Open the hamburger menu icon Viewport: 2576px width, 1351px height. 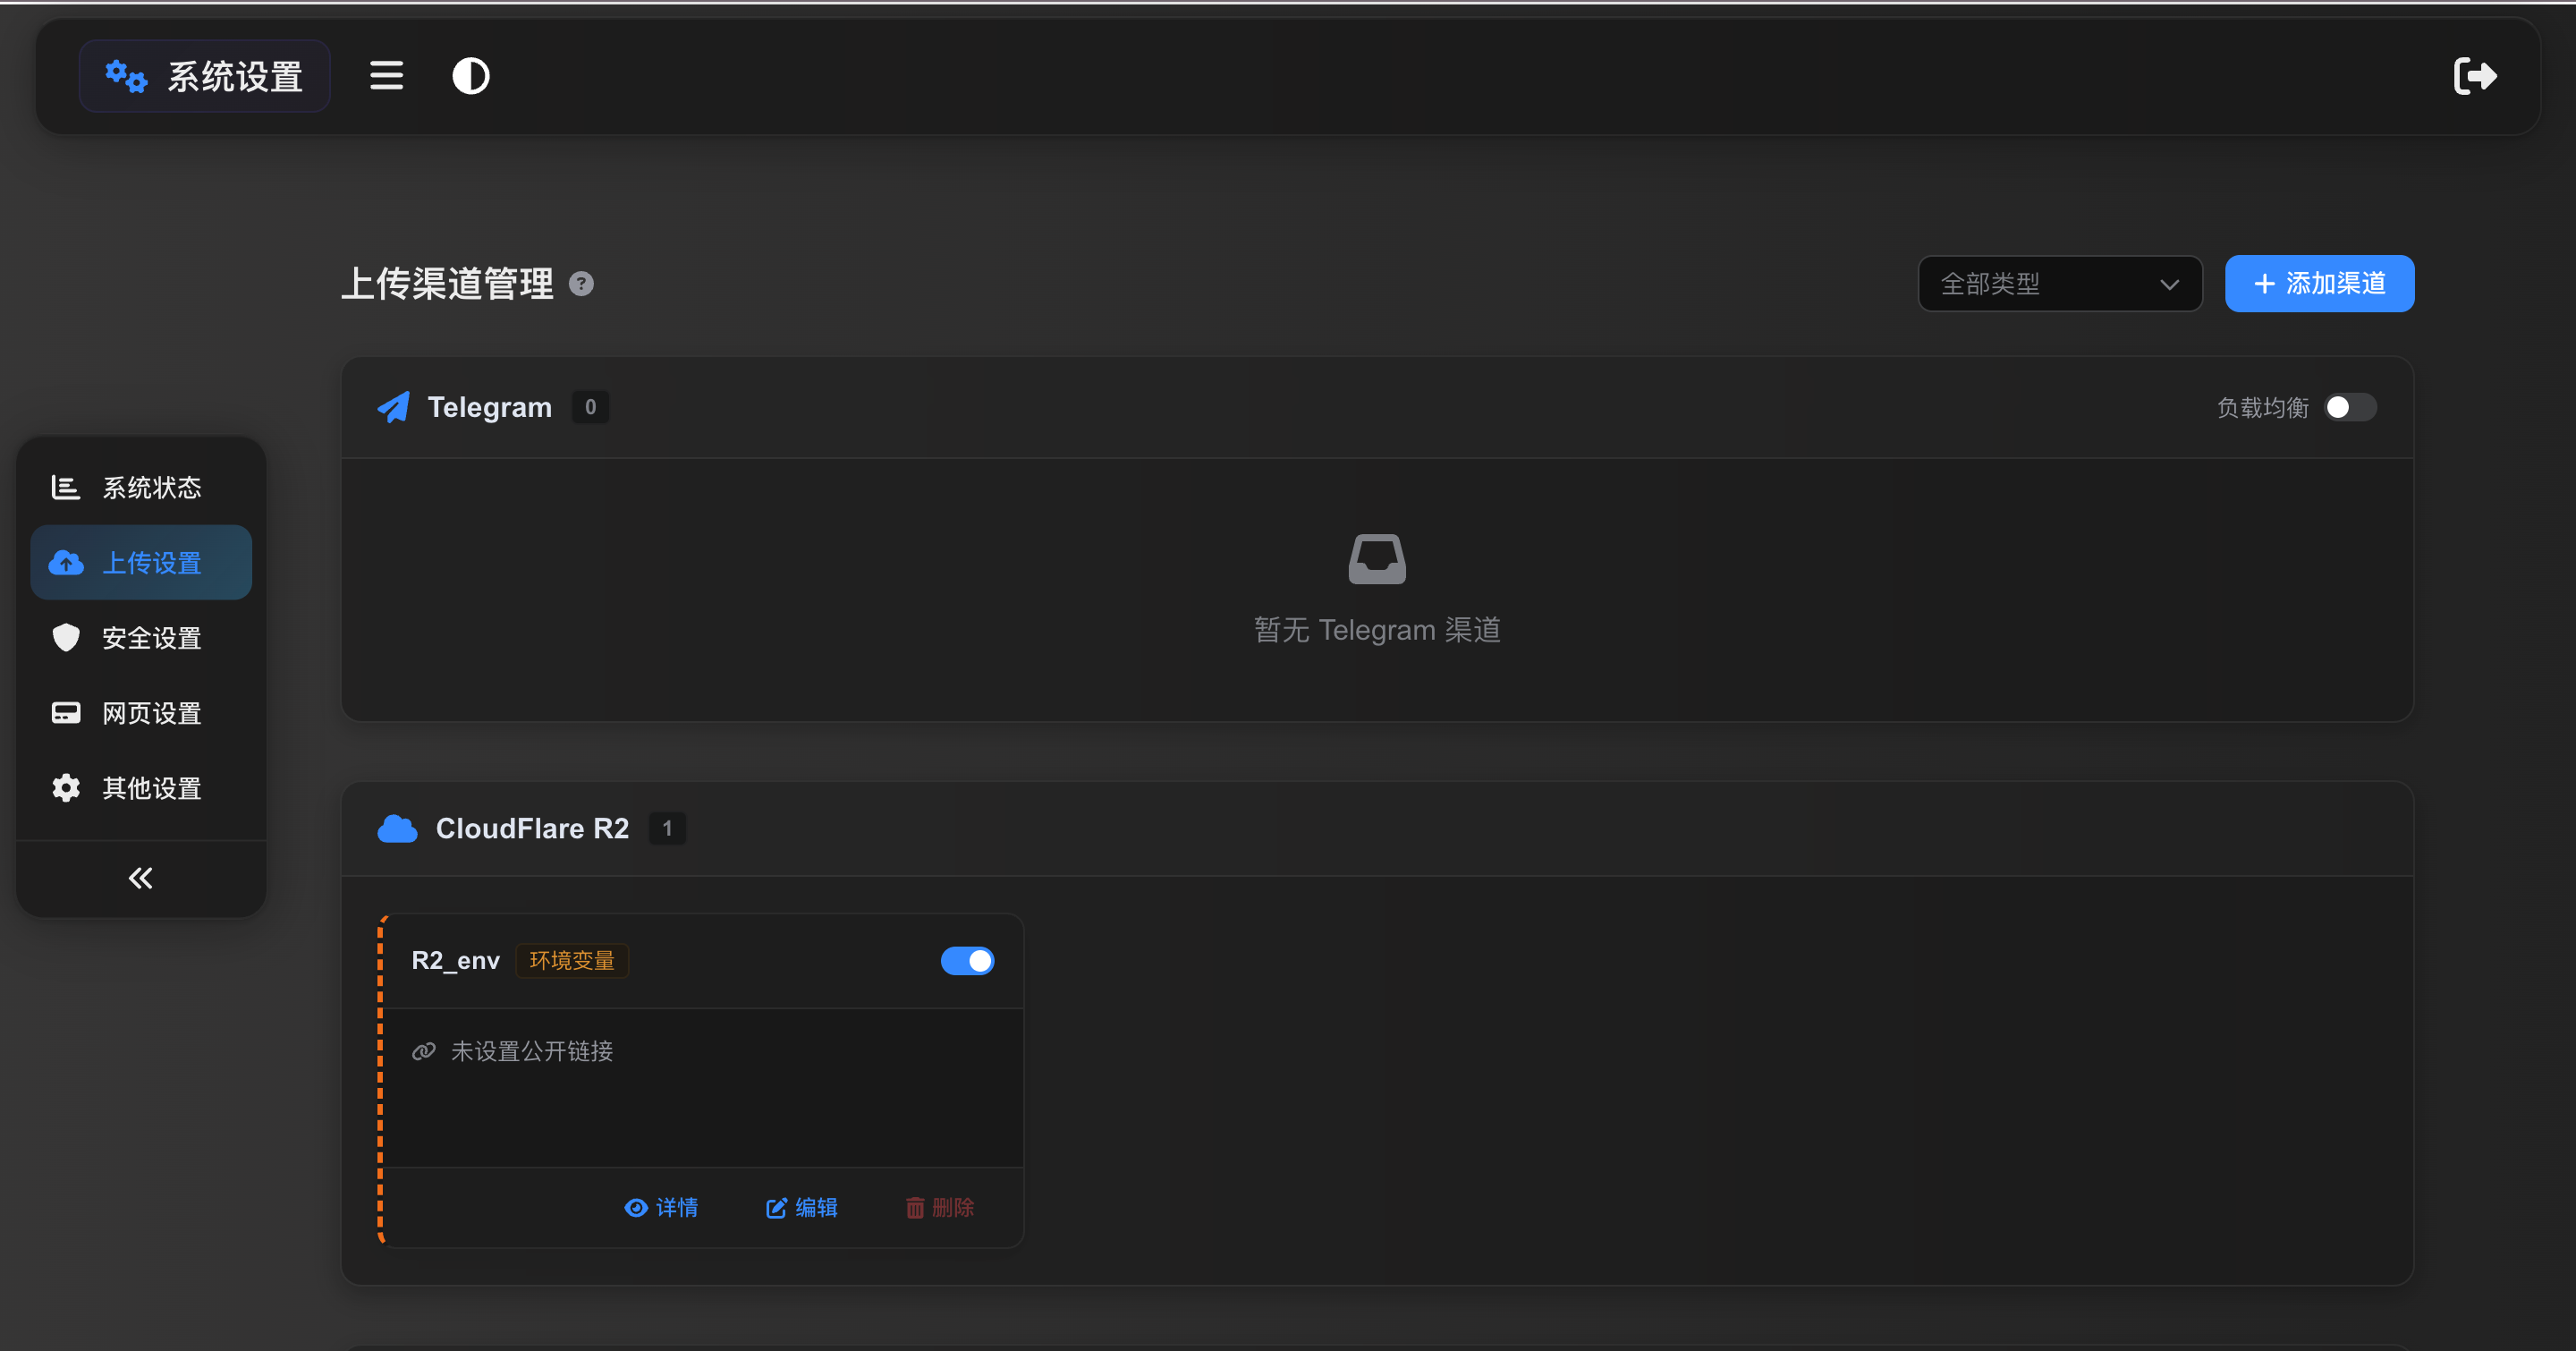click(386, 76)
